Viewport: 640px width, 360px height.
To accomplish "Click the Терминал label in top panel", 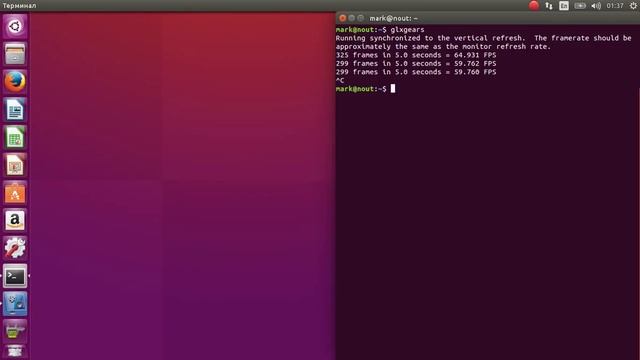I will (x=19, y=6).
